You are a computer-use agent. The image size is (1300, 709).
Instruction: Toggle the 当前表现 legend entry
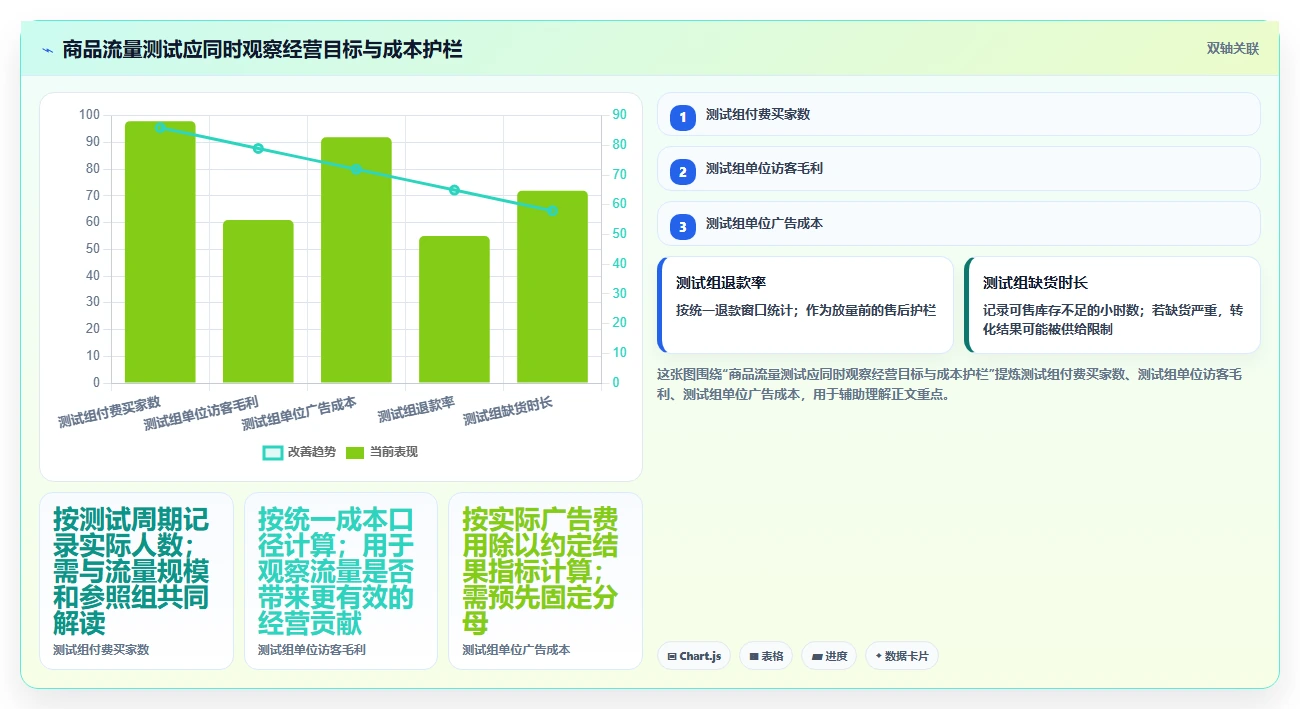pyautogui.click(x=382, y=452)
